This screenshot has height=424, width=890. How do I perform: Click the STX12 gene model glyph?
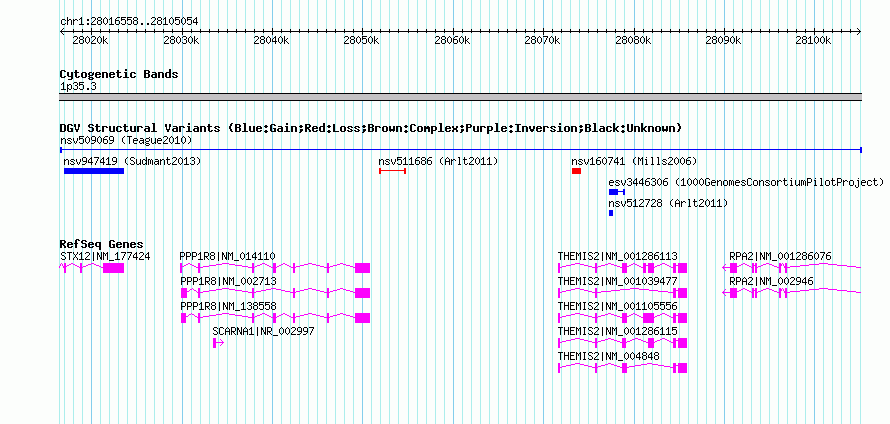[x=92, y=268]
